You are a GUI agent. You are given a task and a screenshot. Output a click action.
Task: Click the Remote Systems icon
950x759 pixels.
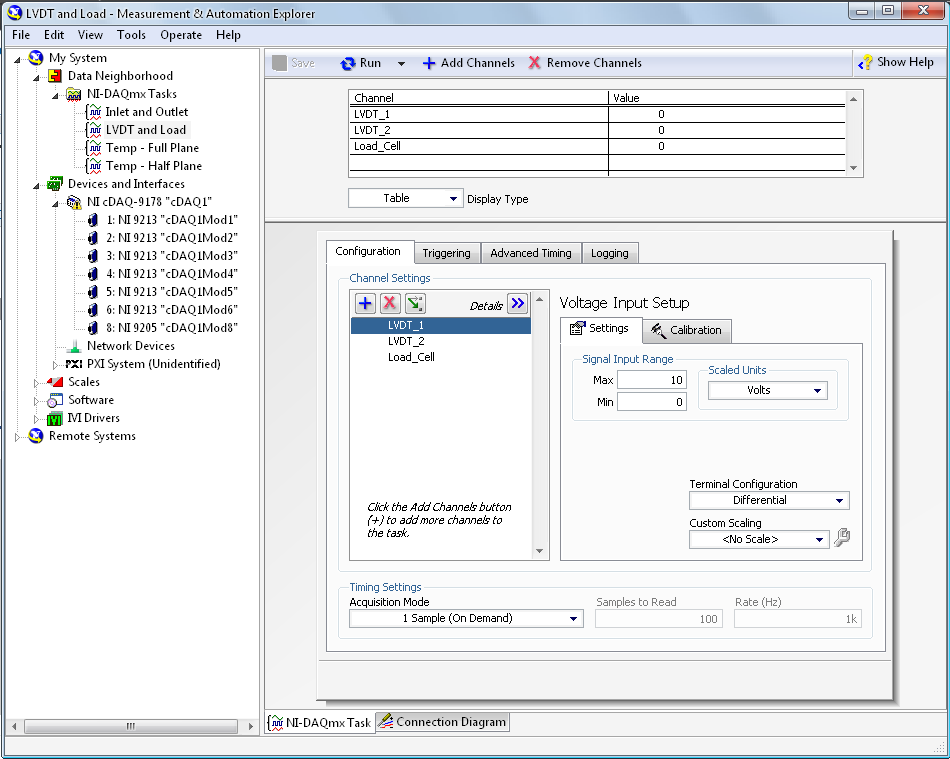click(x=36, y=436)
